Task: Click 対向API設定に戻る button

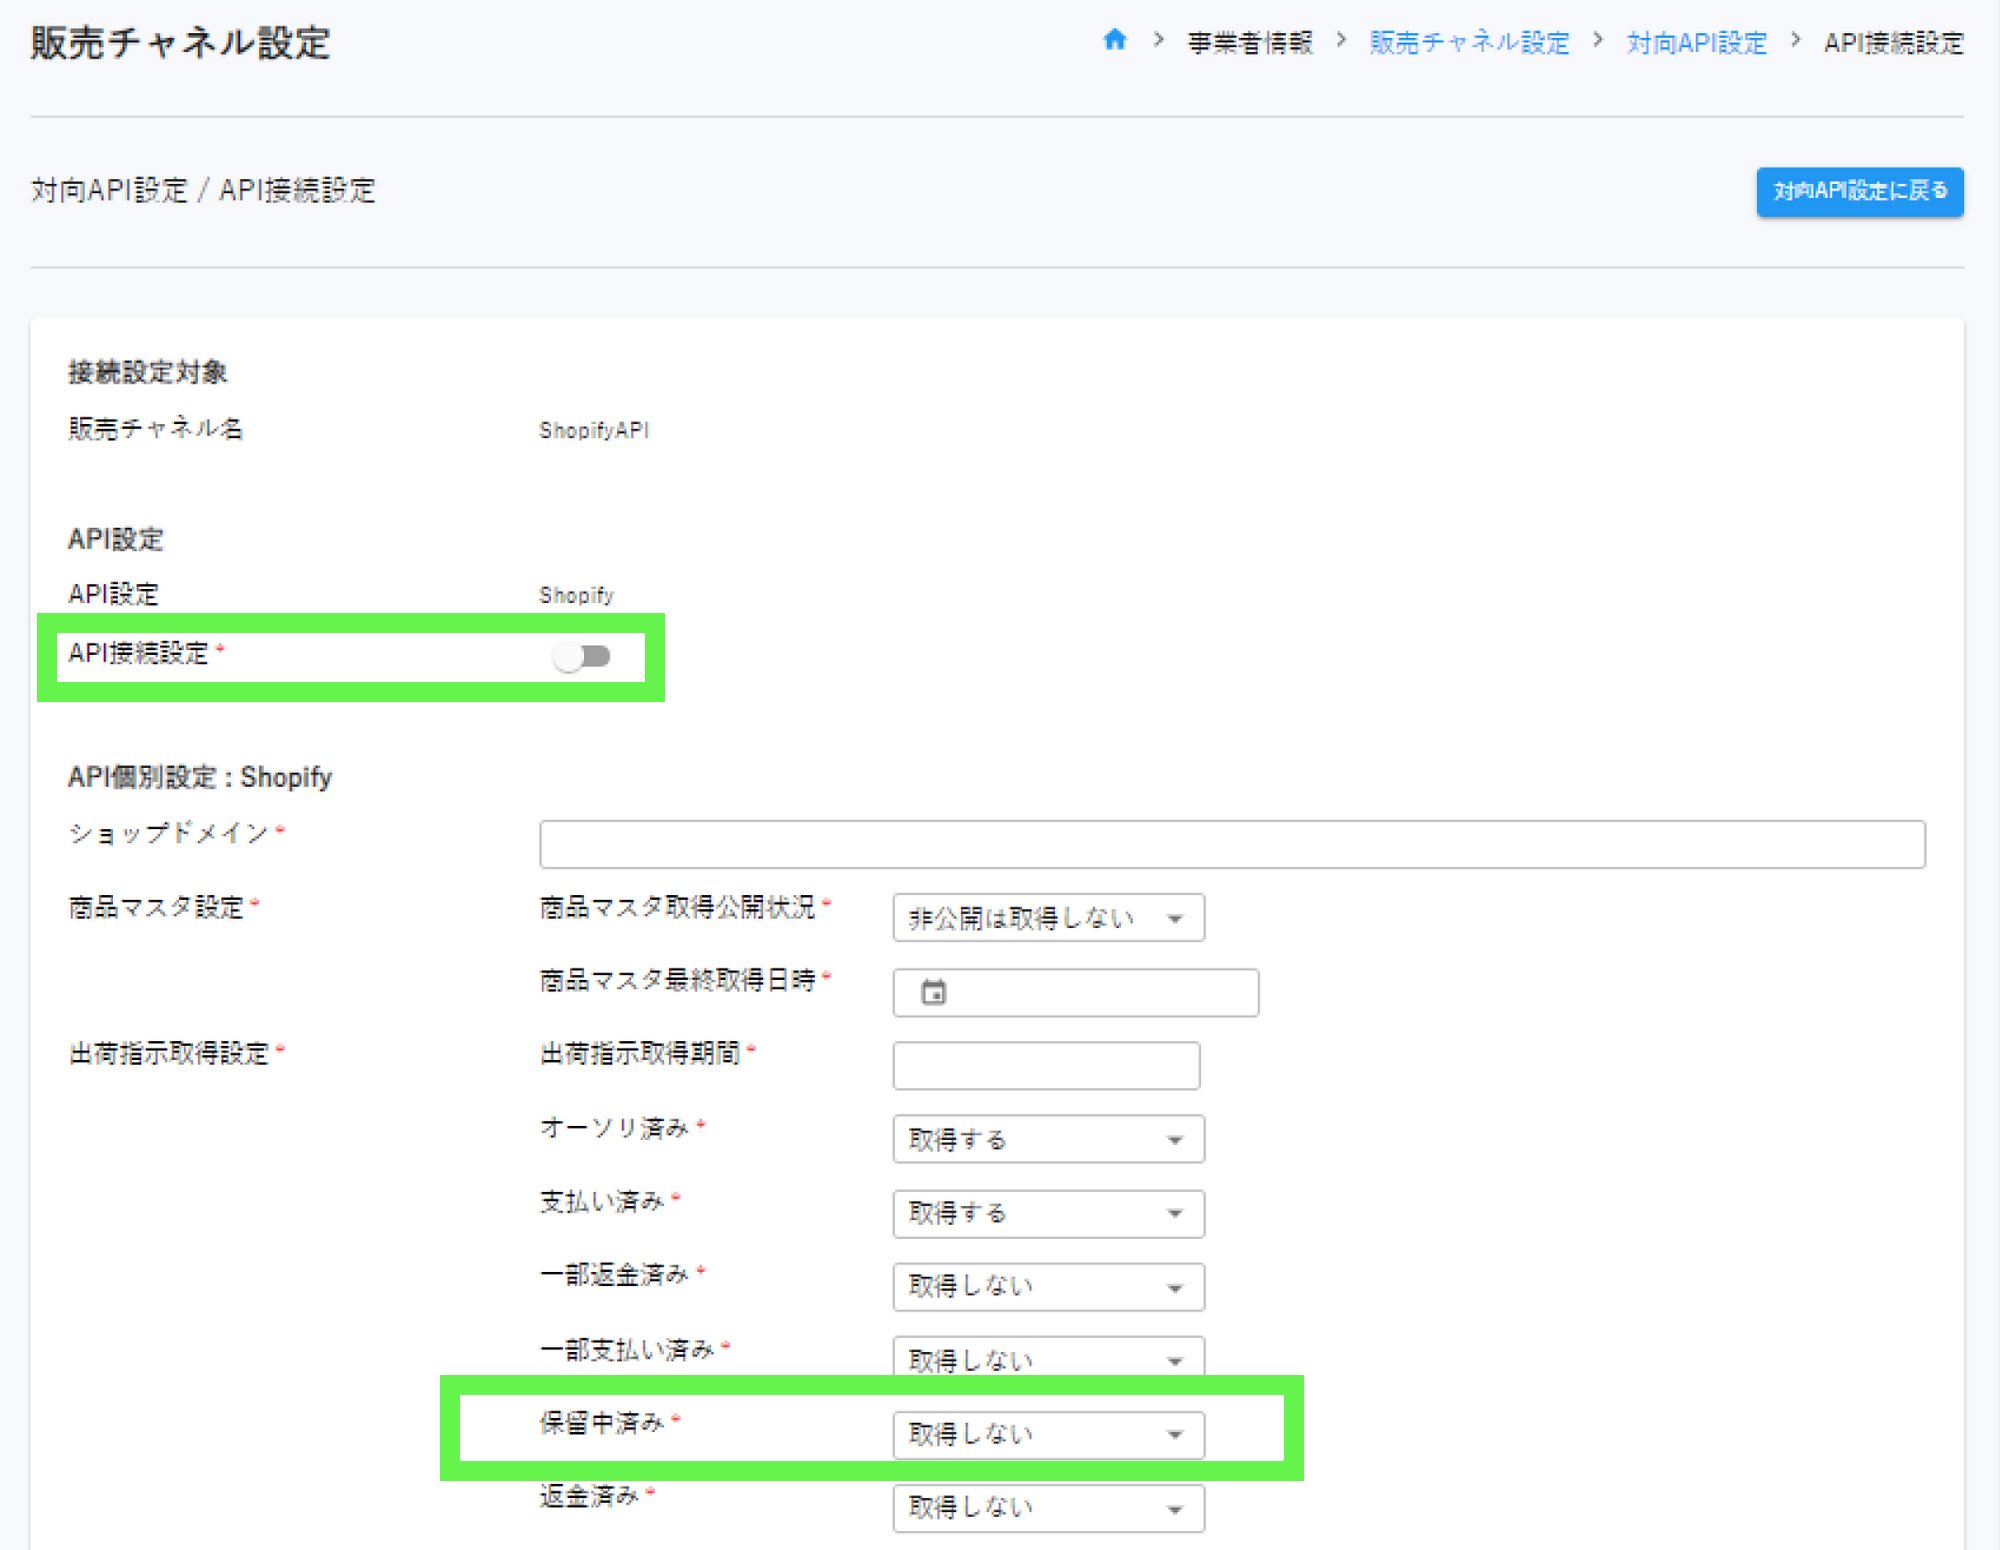Action: [x=1859, y=191]
